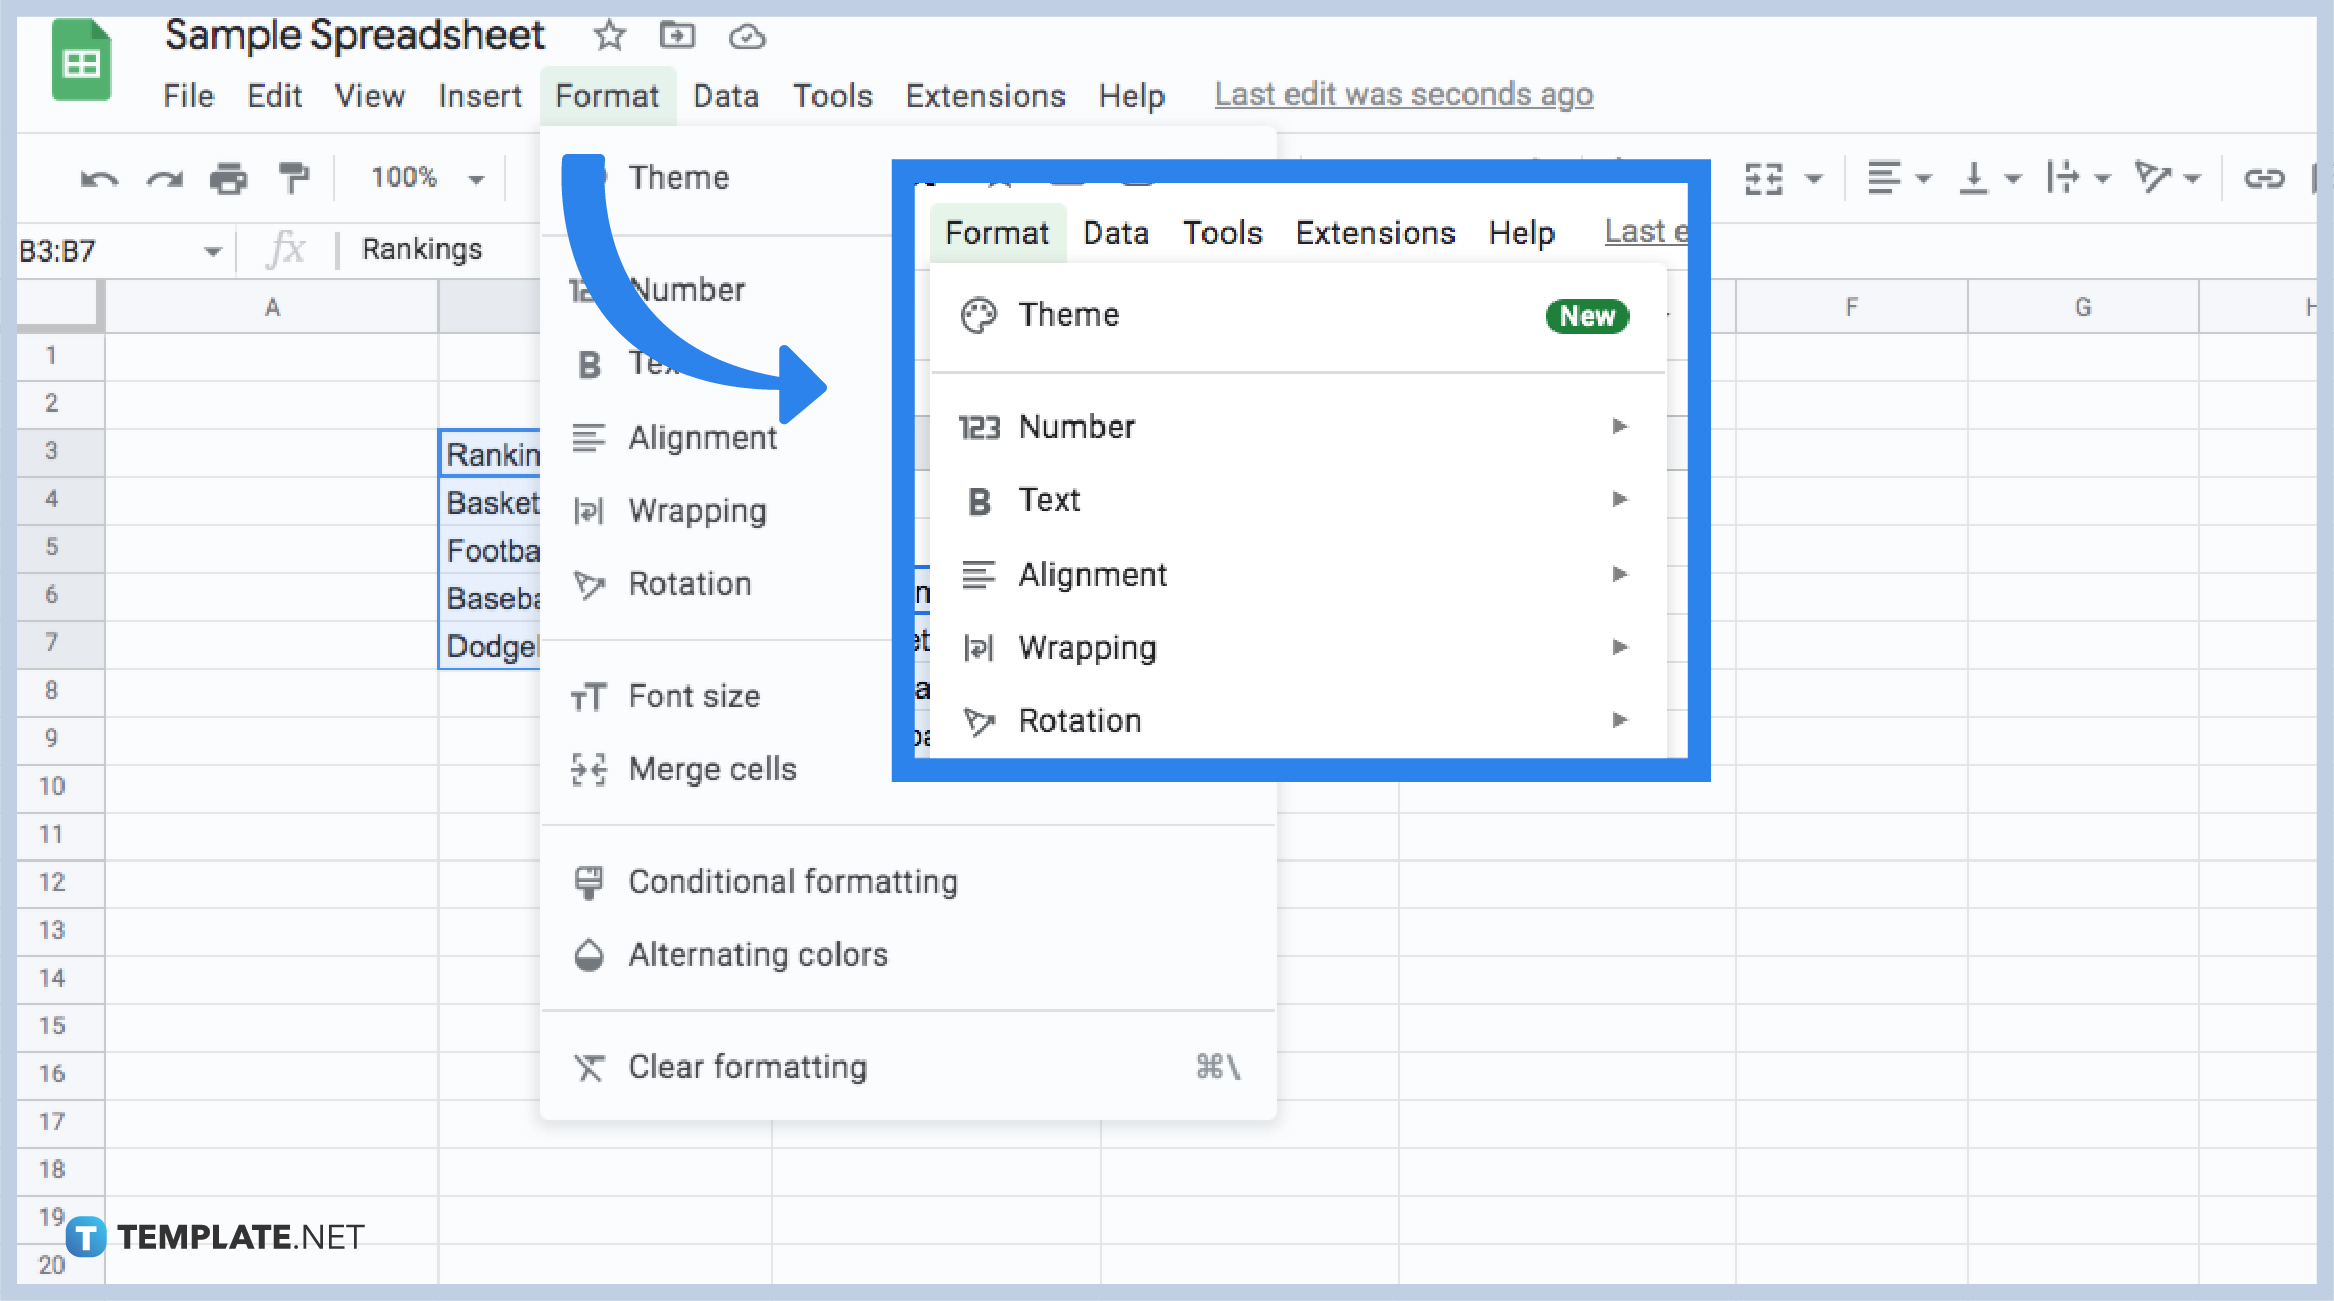Click the New button next to Theme
The height and width of the screenshot is (1301, 2334).
[1586, 316]
